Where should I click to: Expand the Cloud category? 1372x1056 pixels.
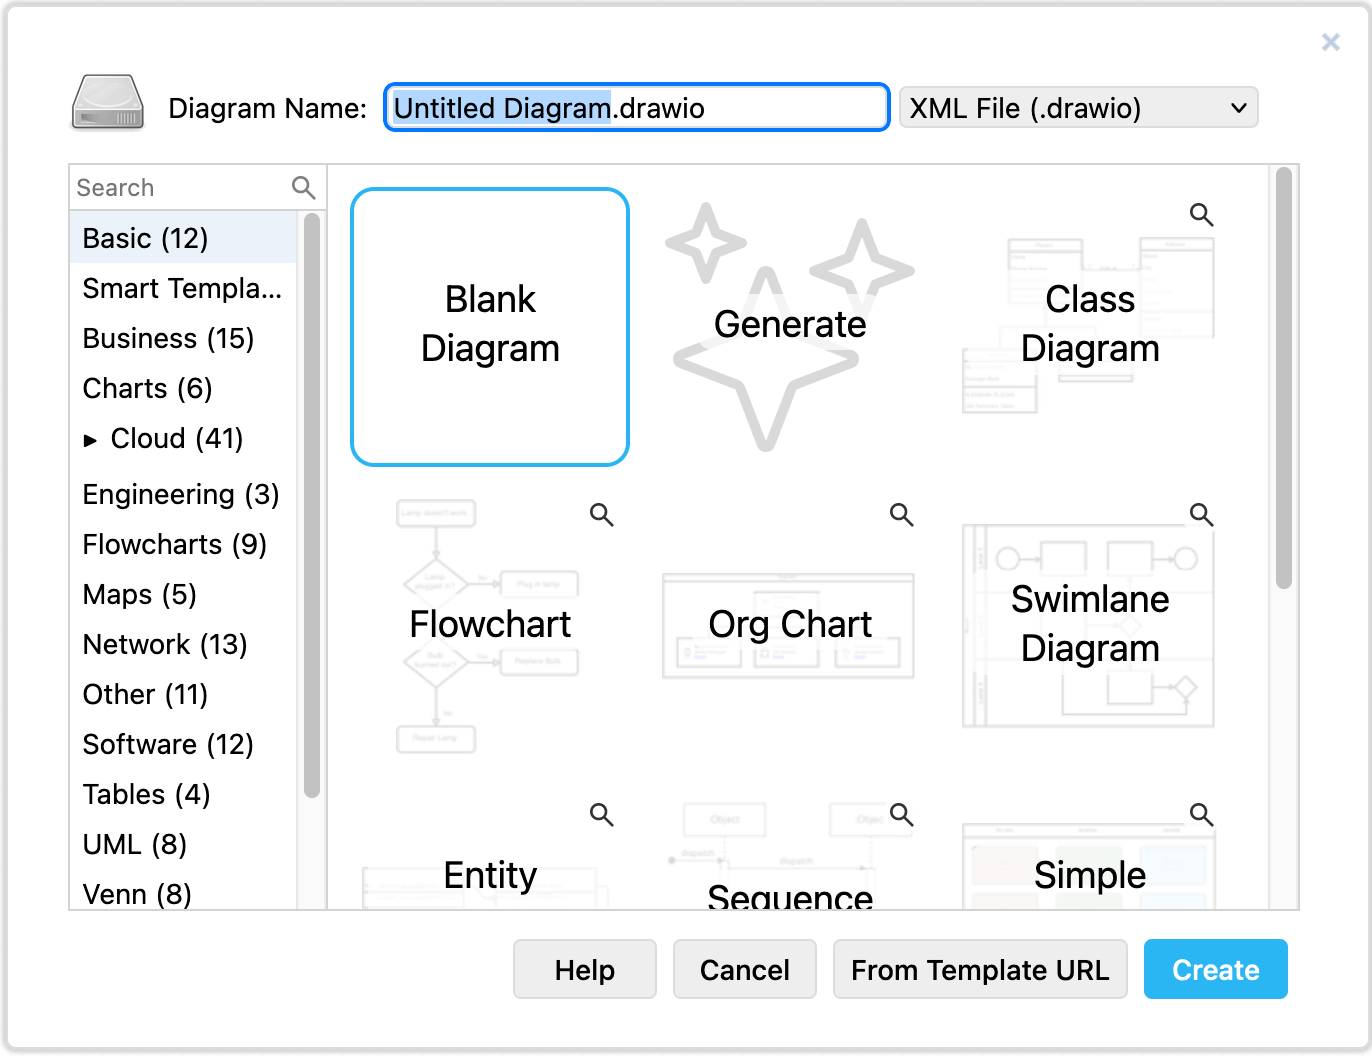91,438
